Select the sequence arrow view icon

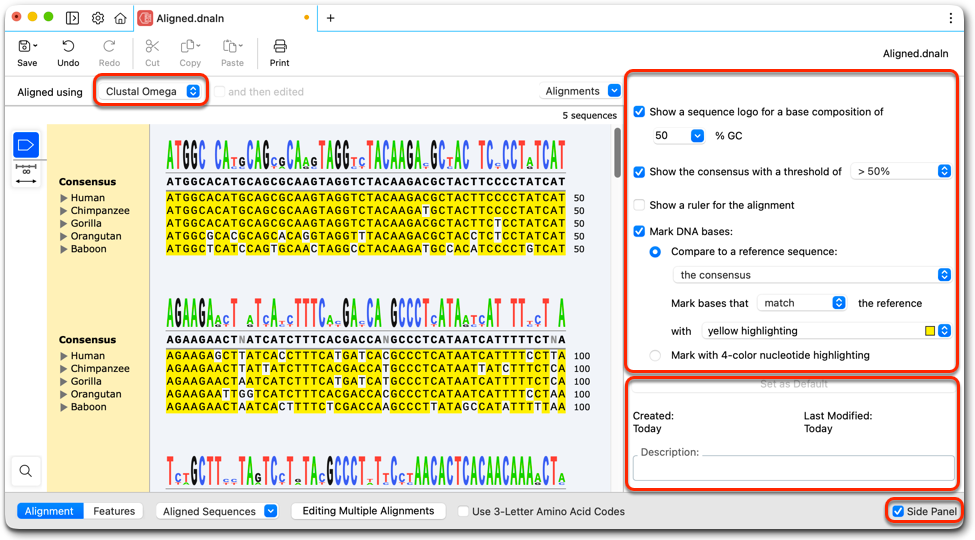point(26,145)
